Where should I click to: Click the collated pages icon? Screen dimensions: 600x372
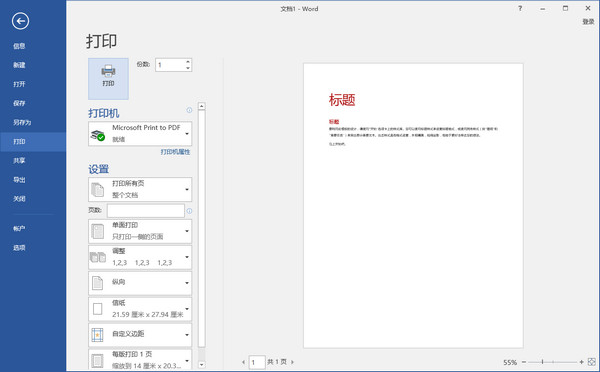[98, 257]
